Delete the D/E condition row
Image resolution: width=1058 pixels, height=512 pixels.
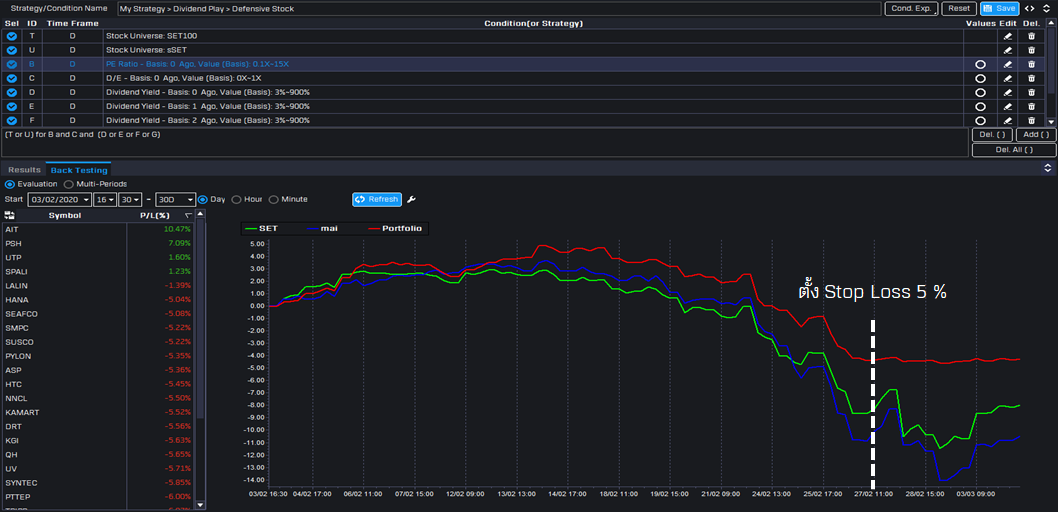point(1031,78)
